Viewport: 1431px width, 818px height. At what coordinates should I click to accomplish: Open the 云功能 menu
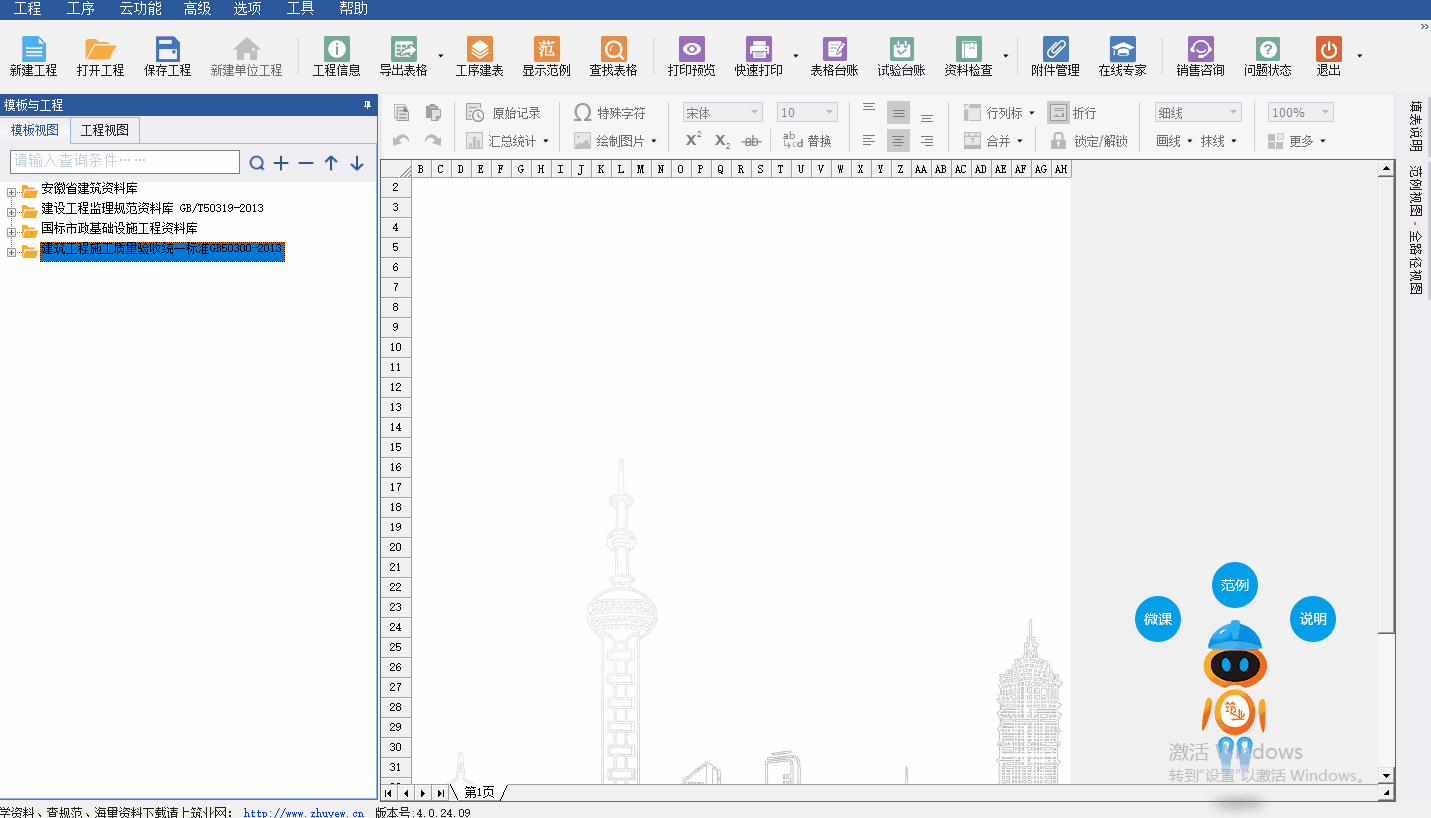coord(140,9)
